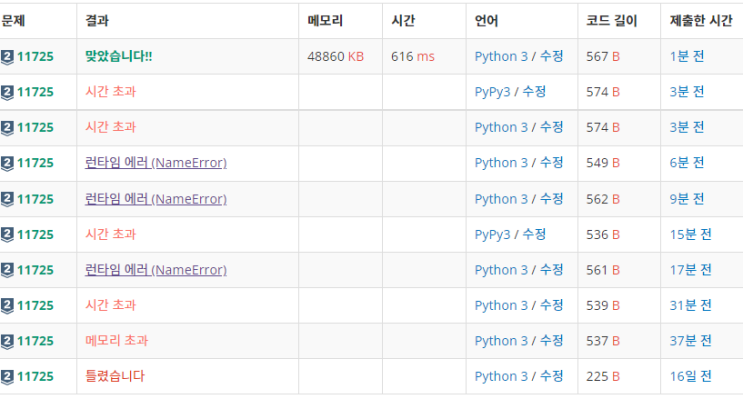The image size is (743, 399).
Task: Click the 37분 전 submission time
Action: coord(690,341)
